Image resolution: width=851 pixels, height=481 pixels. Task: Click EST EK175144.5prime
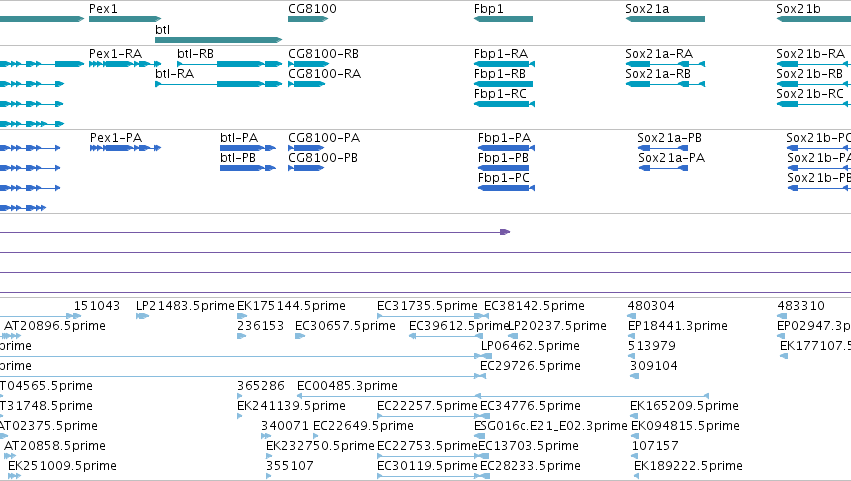(x=291, y=306)
